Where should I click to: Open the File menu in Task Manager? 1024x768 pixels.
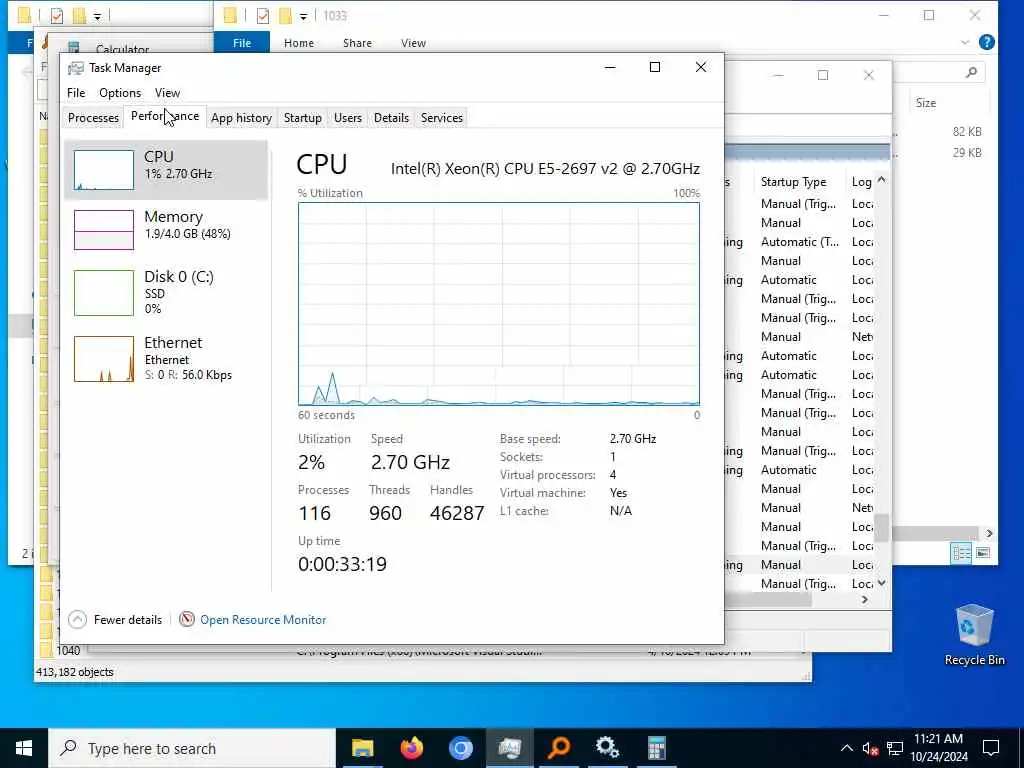coord(76,93)
